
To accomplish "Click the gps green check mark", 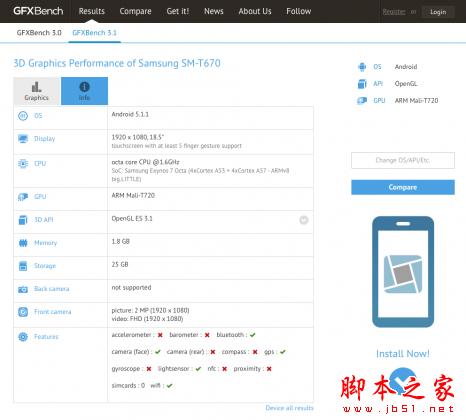I will (283, 352).
